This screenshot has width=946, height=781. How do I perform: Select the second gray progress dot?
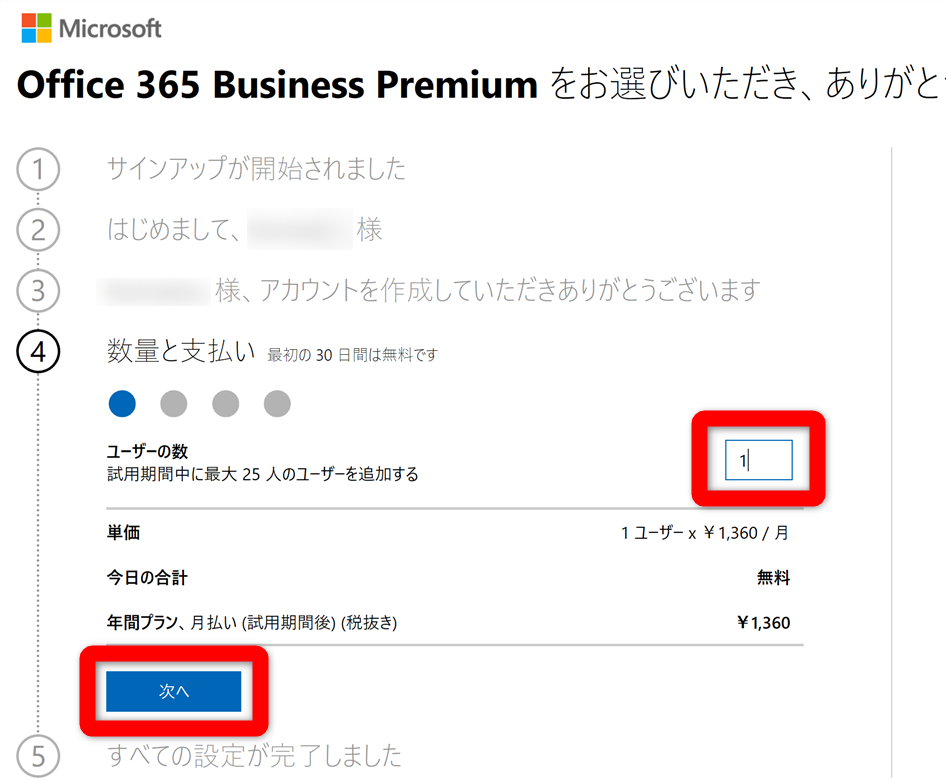pyautogui.click(x=173, y=404)
